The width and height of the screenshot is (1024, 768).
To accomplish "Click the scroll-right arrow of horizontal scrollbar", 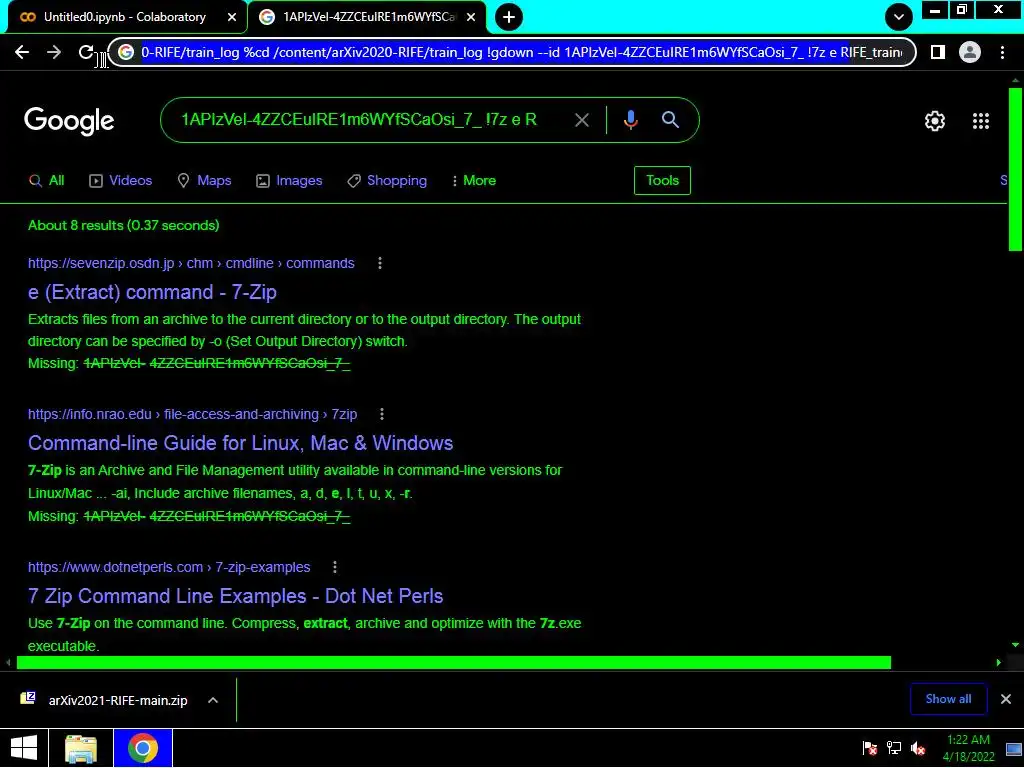I will coord(999,663).
